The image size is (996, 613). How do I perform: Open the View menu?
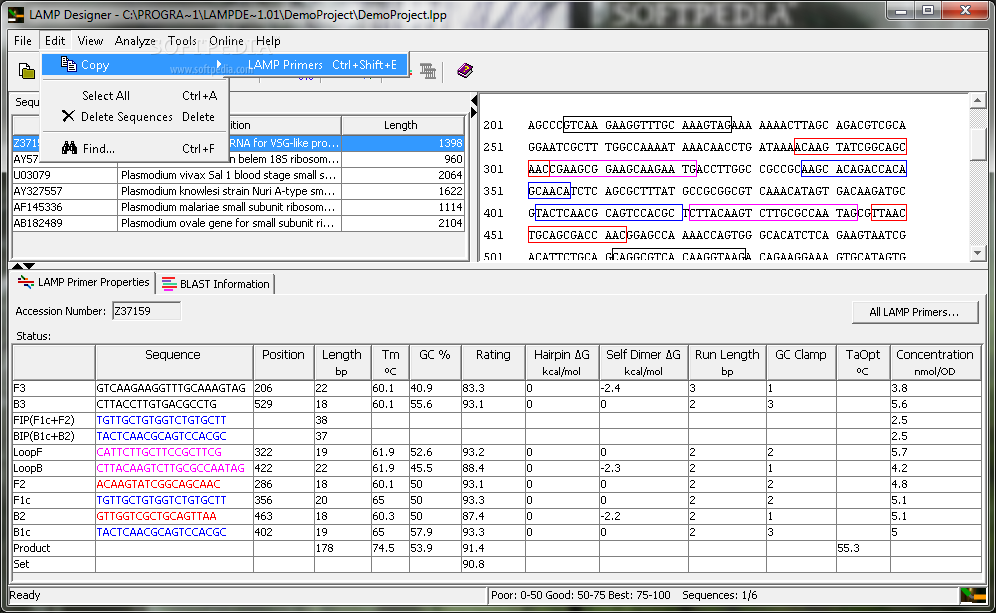pyautogui.click(x=90, y=41)
